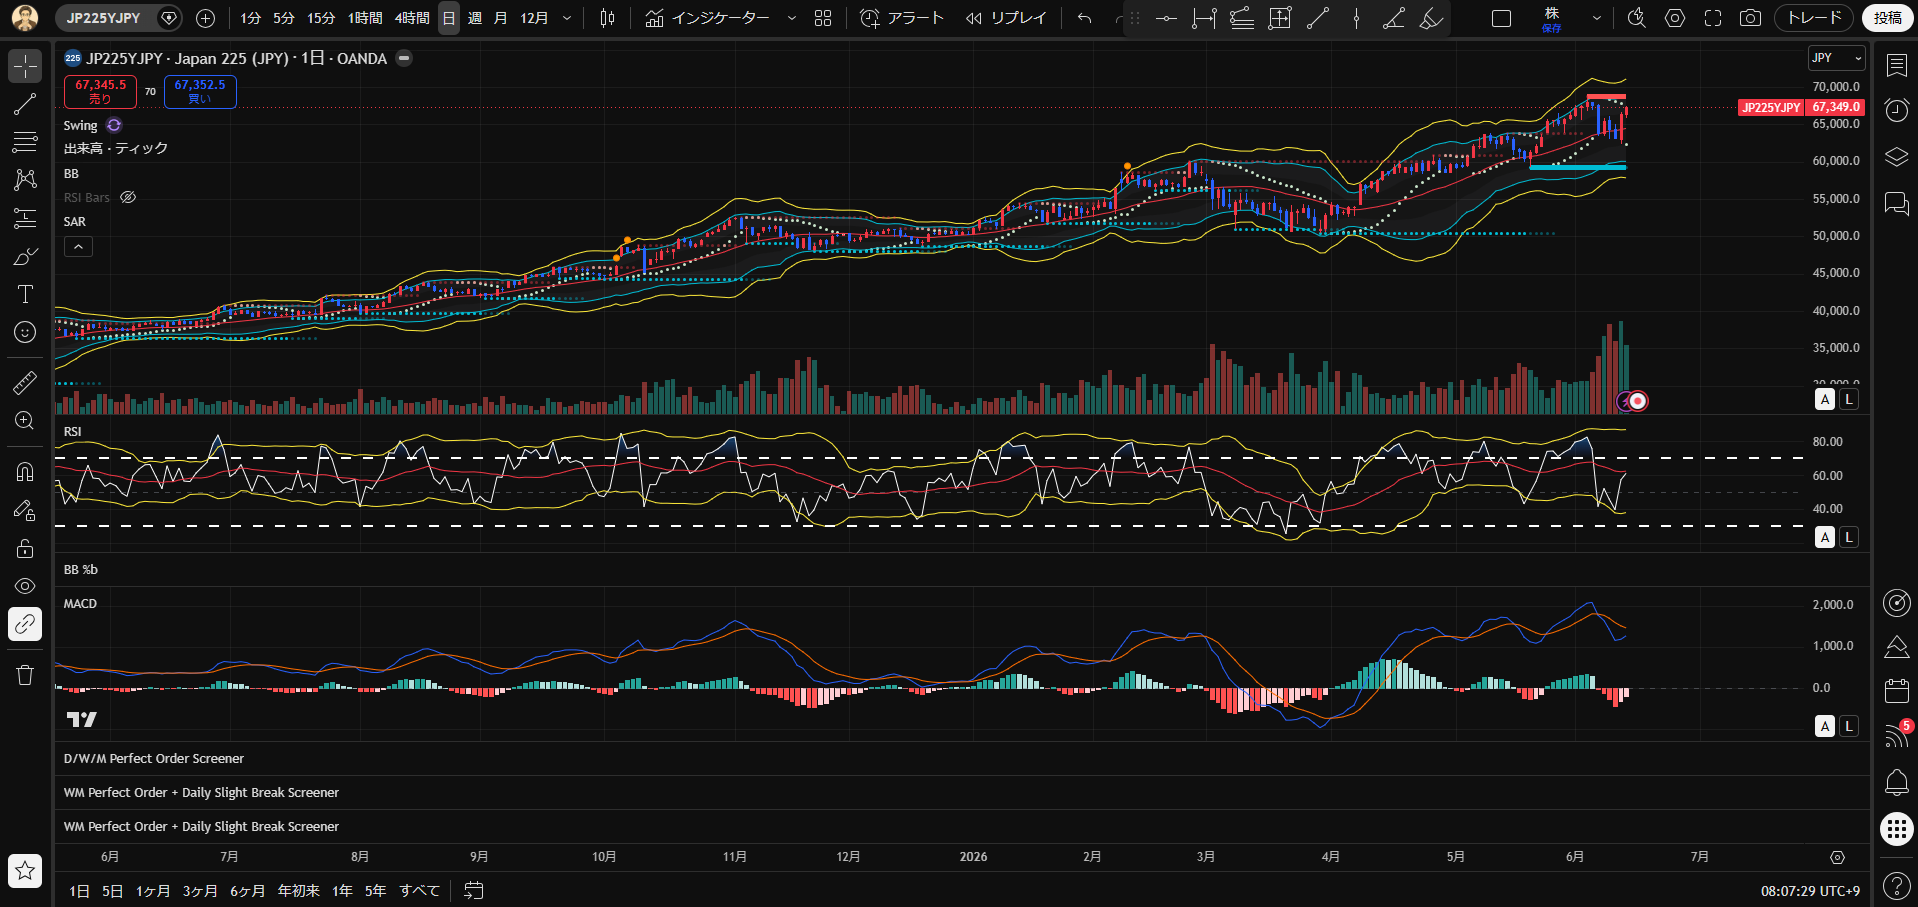Open the Alerts clock icon in right sidebar
1918x907 pixels.
coord(1896,111)
